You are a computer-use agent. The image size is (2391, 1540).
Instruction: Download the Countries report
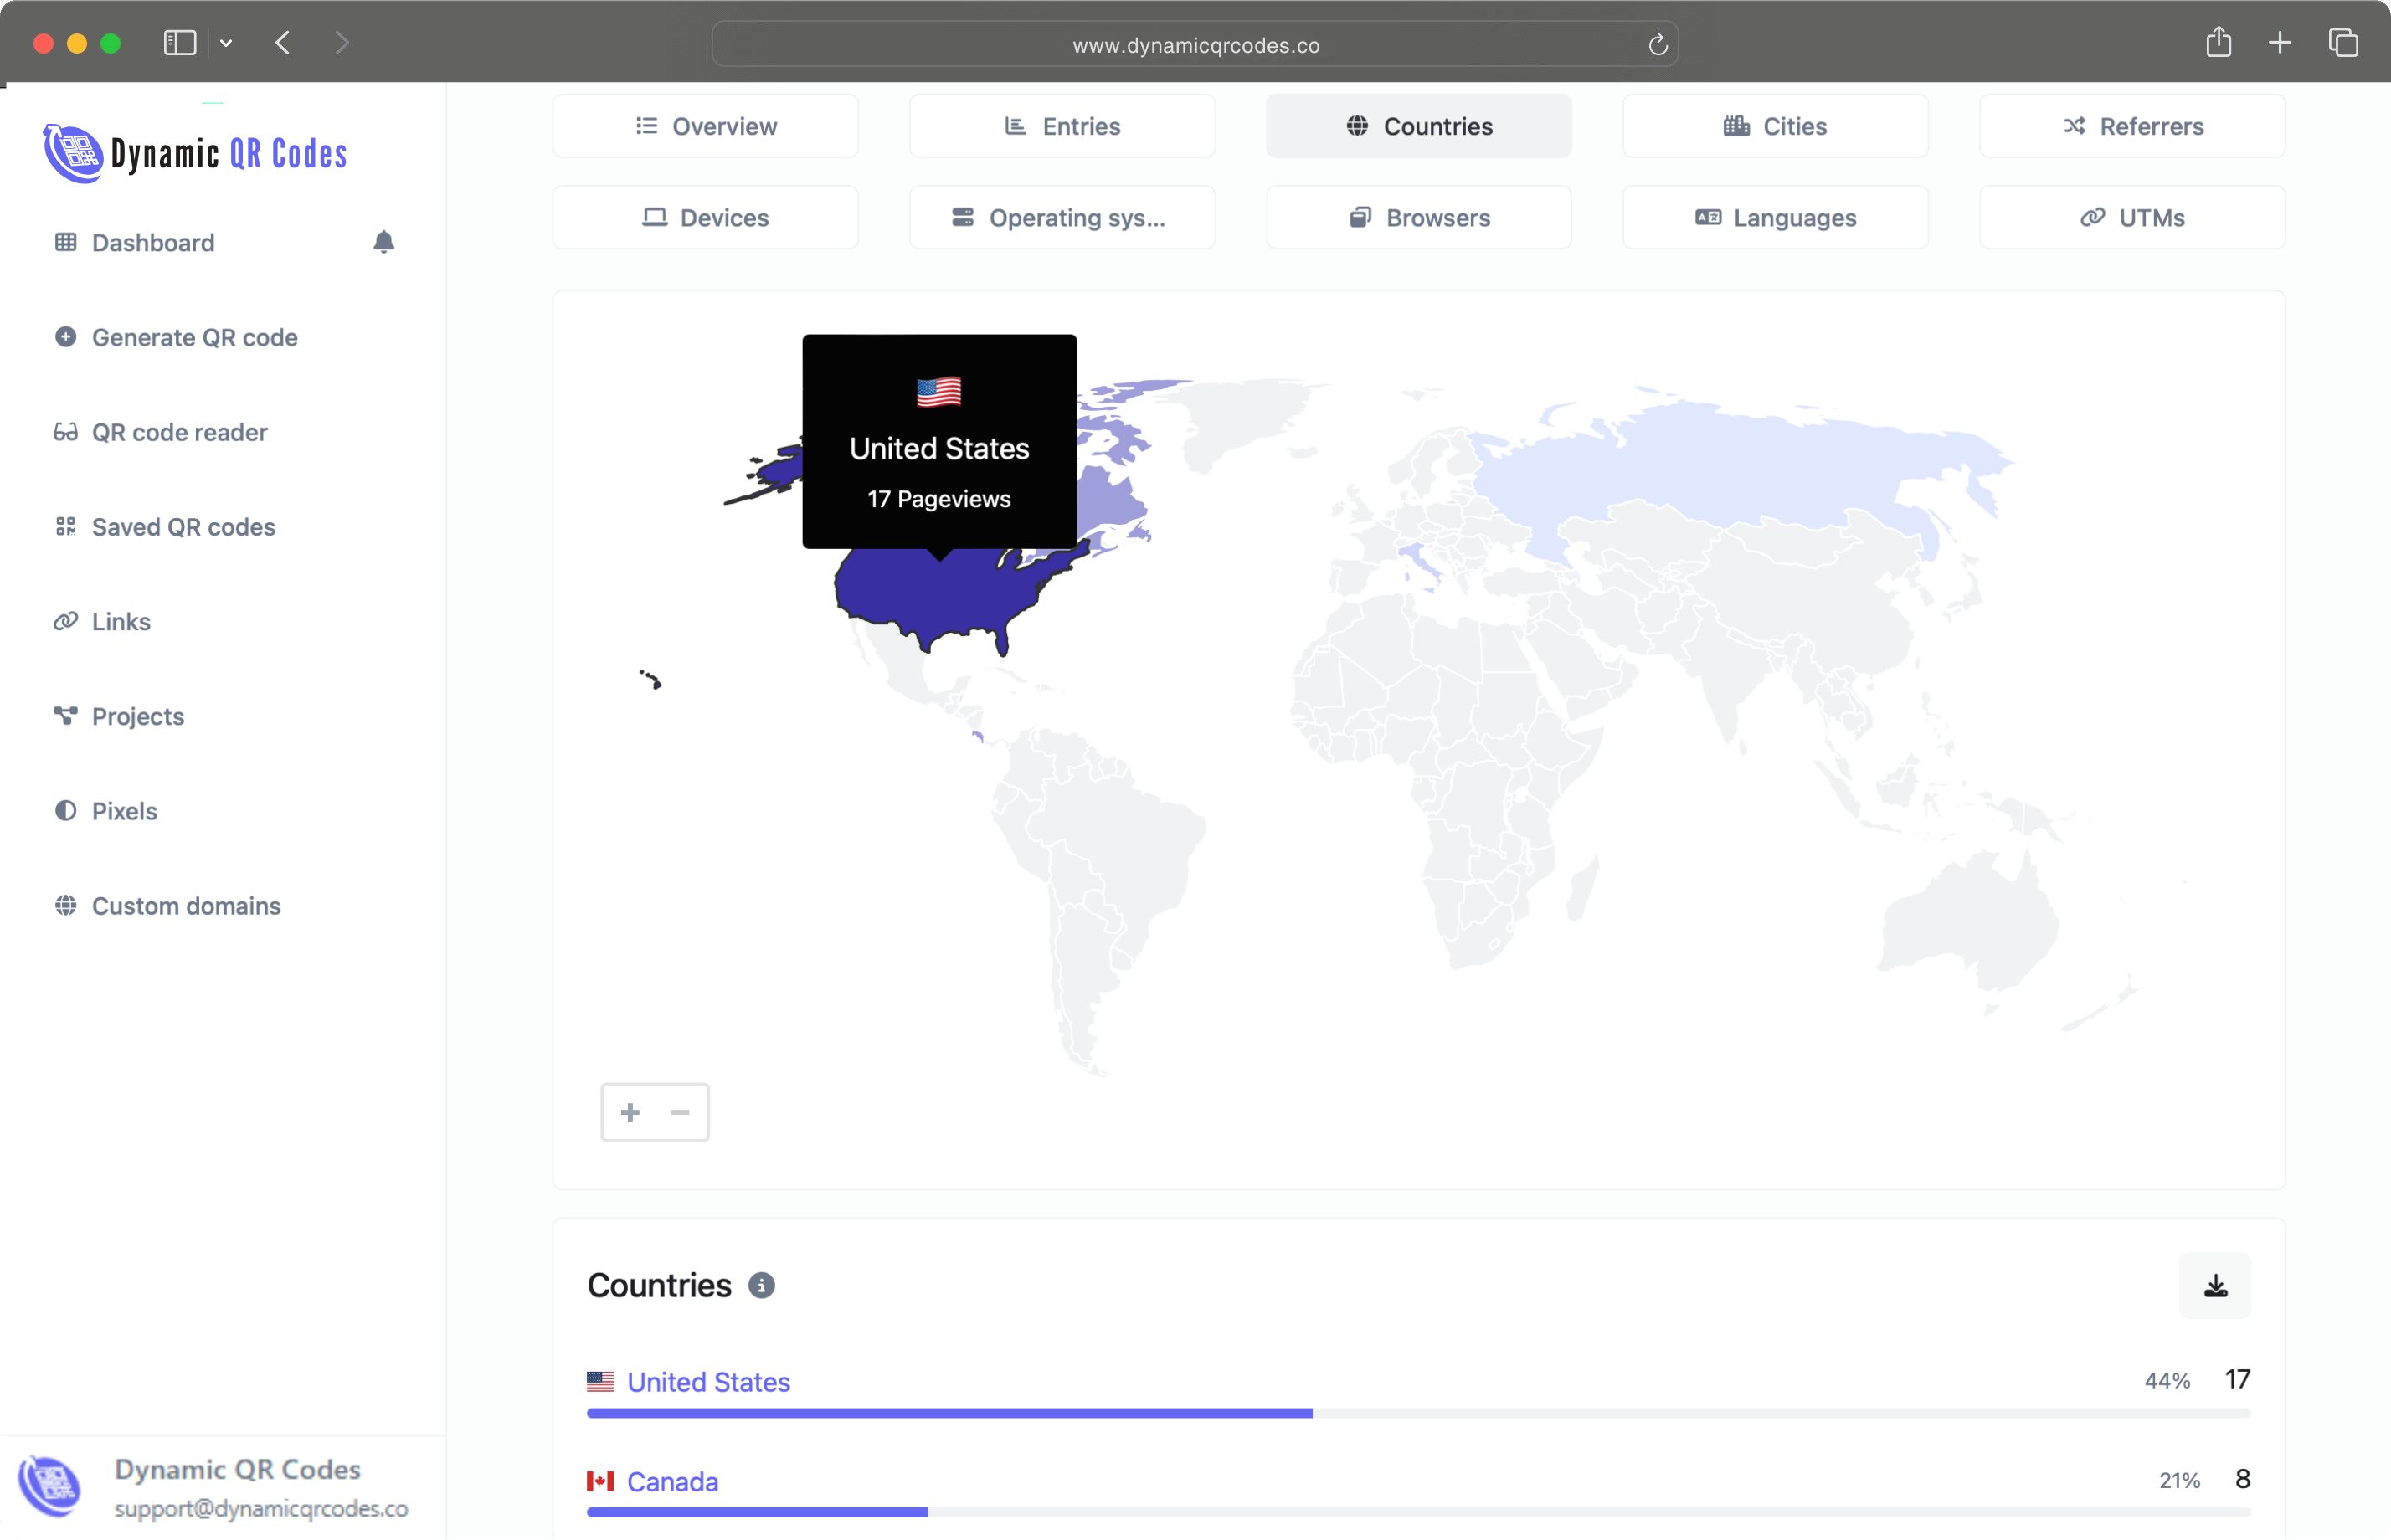2215,1286
